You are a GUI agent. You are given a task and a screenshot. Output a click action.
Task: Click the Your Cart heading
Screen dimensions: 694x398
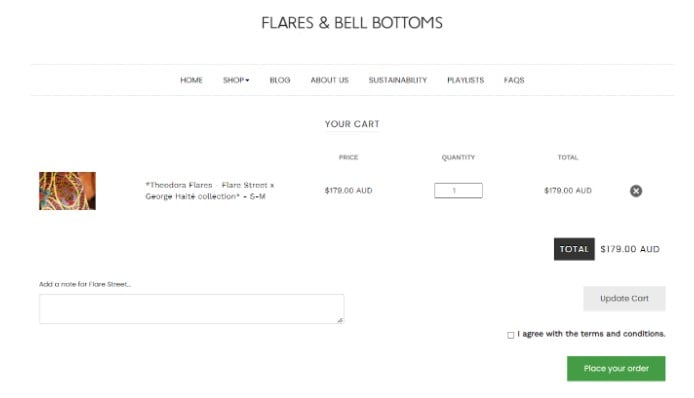[352, 124]
